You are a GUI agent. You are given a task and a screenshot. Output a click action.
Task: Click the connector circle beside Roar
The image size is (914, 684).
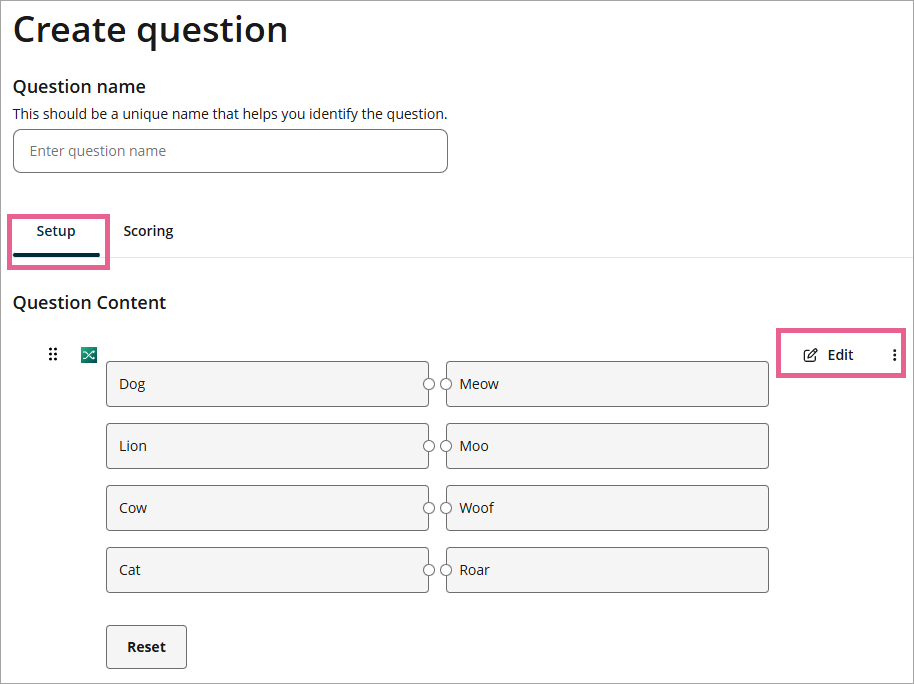tap(446, 570)
